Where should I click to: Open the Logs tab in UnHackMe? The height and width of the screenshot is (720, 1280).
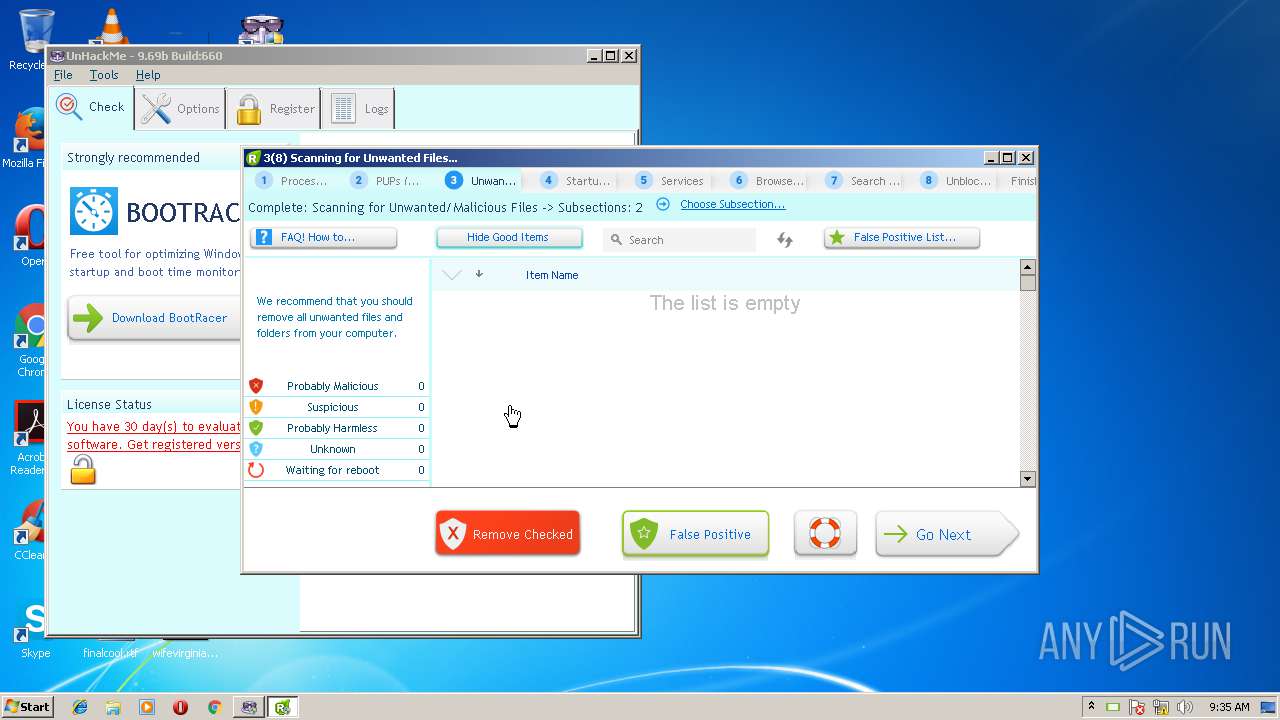point(358,108)
